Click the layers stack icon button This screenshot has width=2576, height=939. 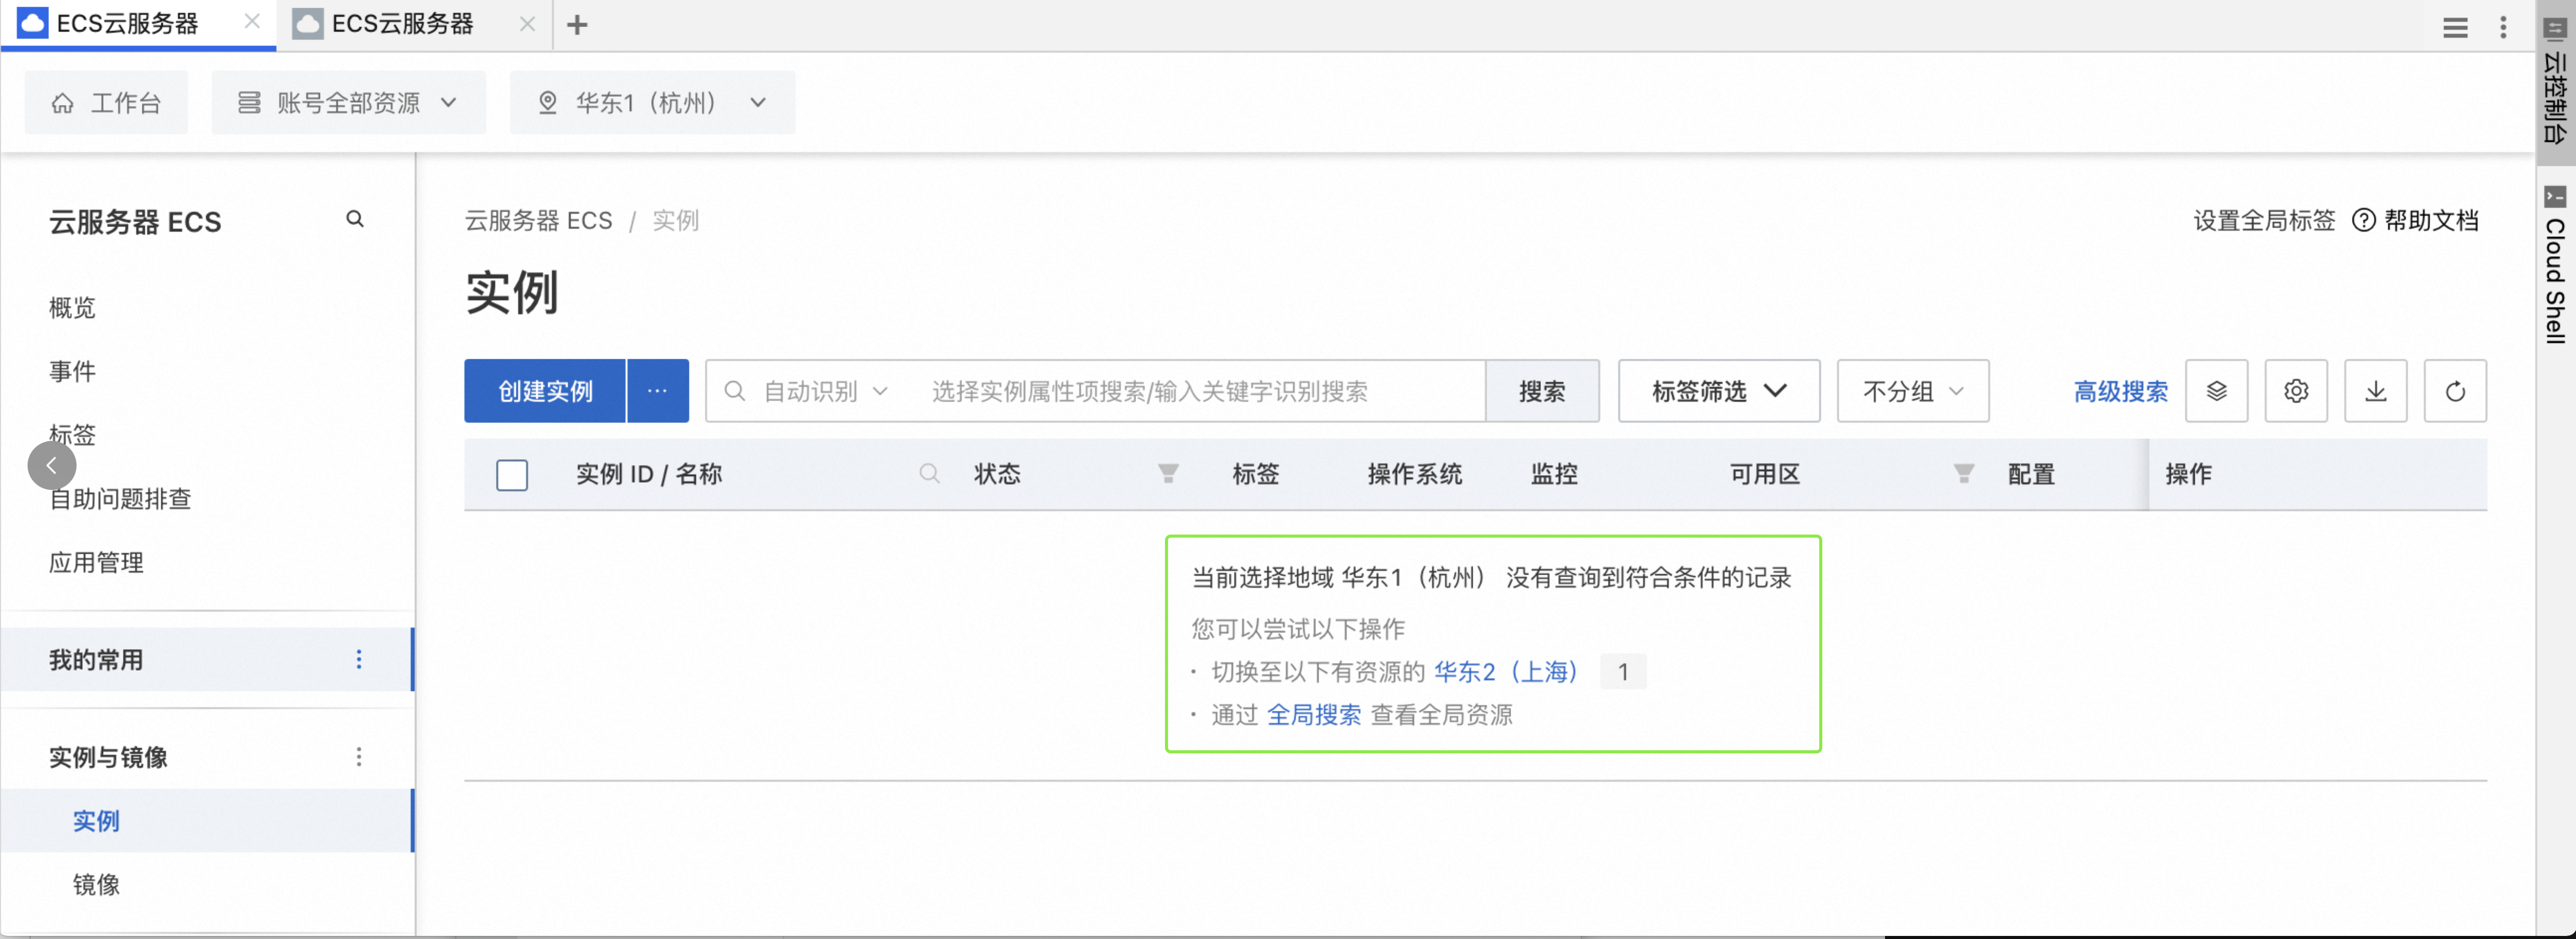pos(2216,391)
